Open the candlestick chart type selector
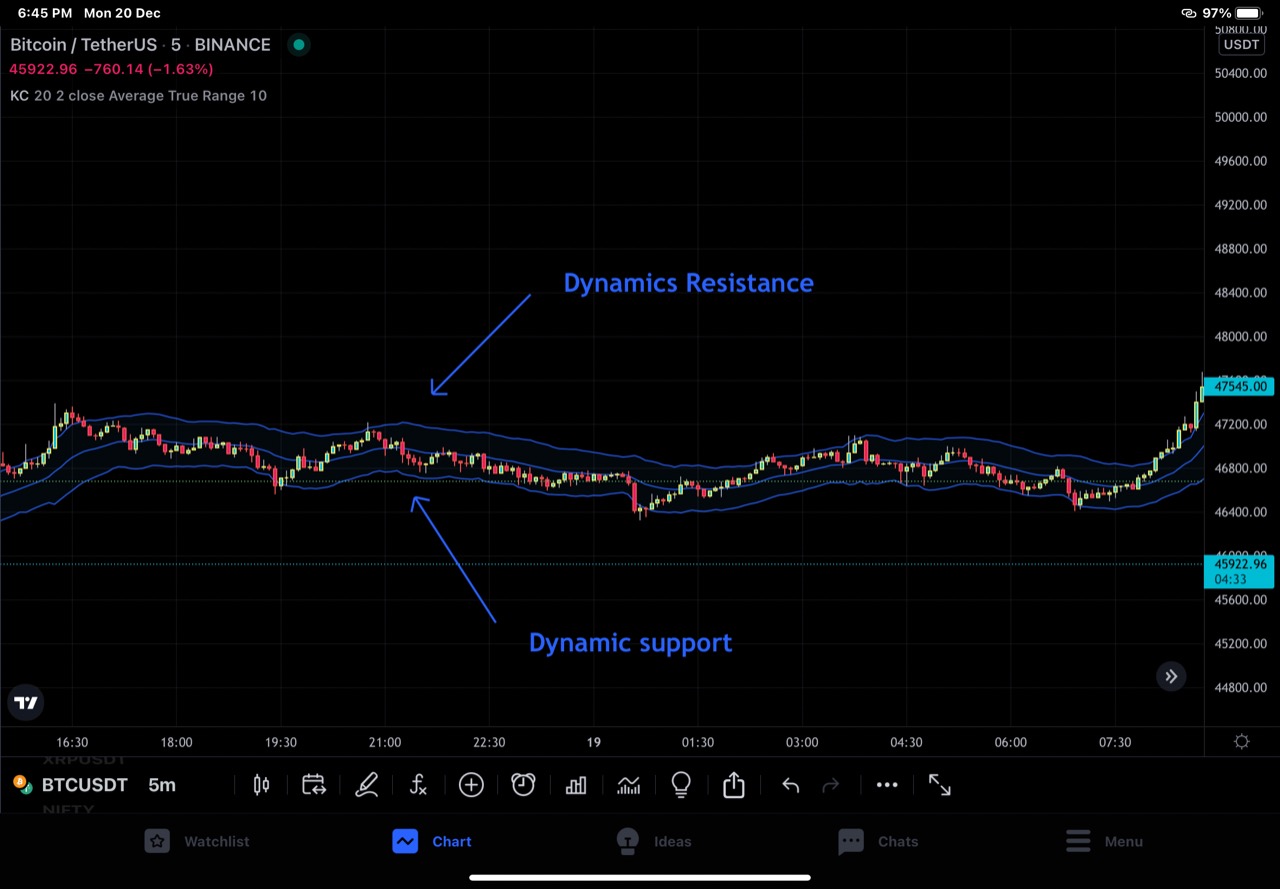This screenshot has height=889, width=1280. click(x=261, y=785)
